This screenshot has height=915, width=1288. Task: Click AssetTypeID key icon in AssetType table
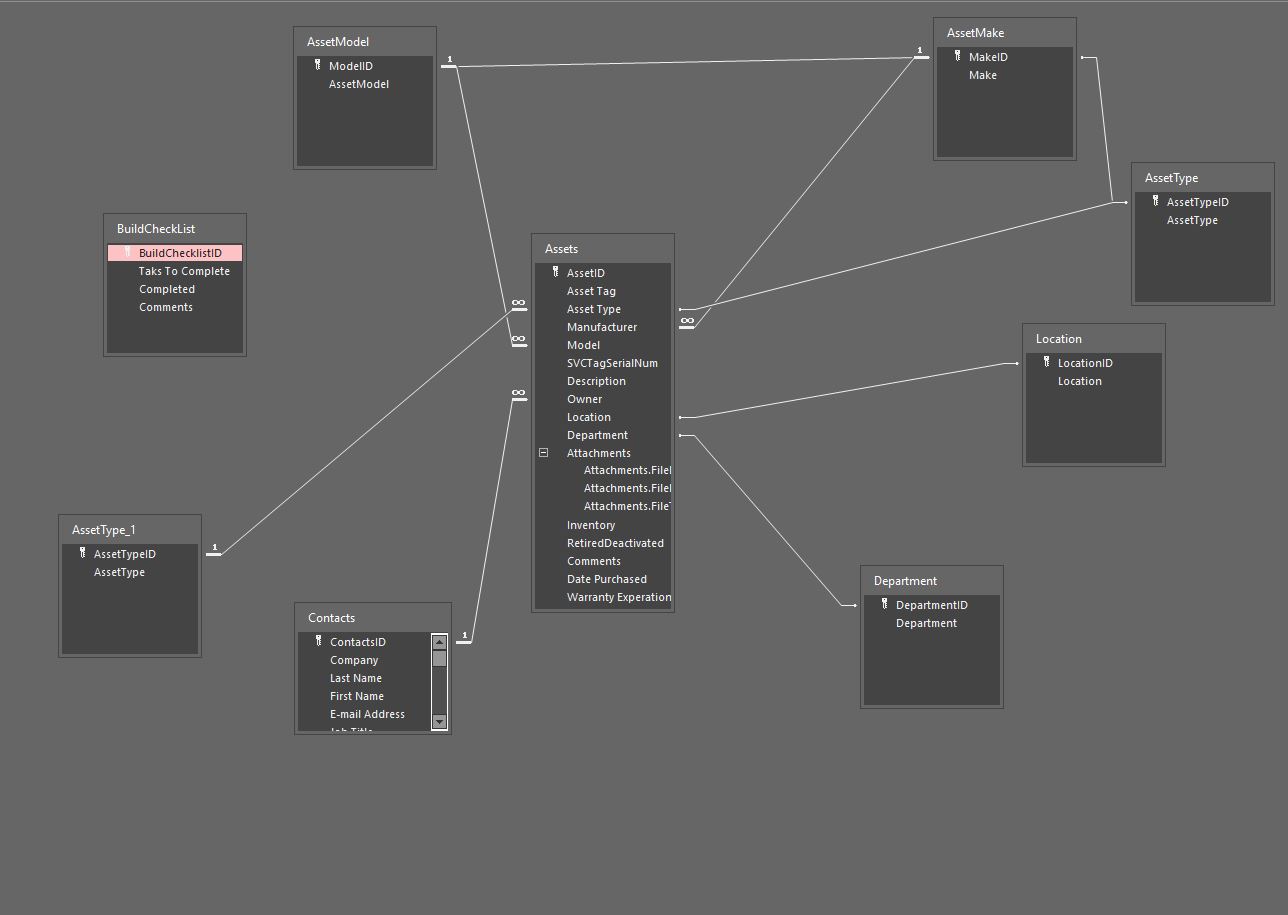tap(1156, 201)
